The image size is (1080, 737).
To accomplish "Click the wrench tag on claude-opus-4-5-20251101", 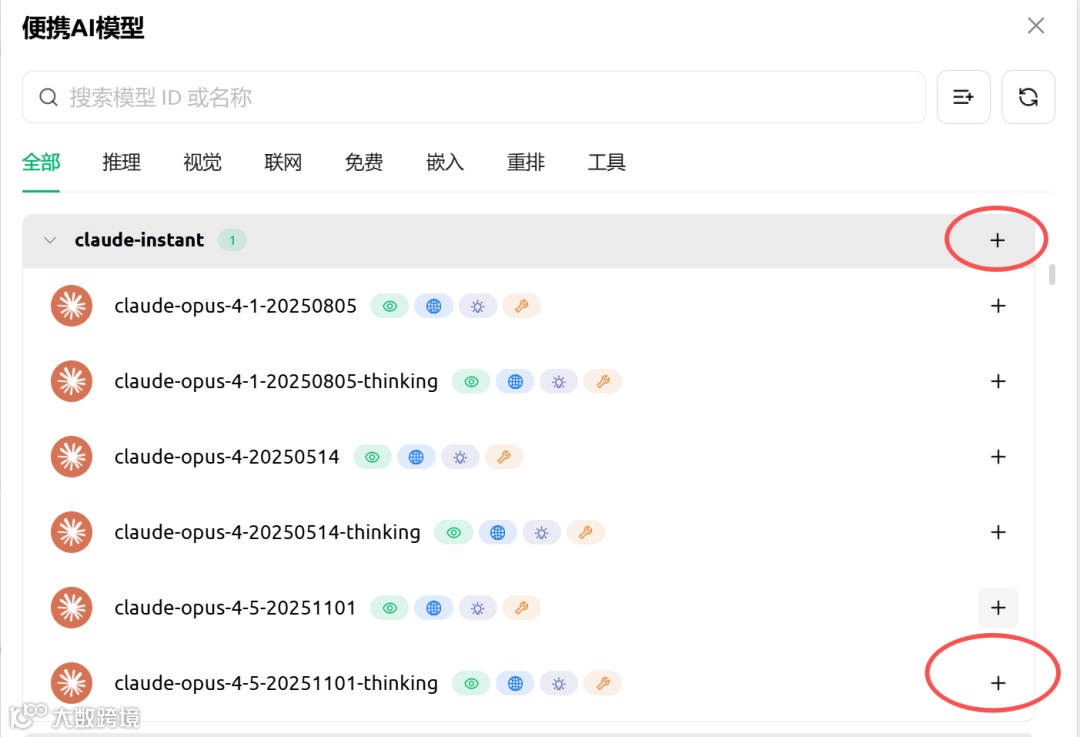I will point(521,608).
